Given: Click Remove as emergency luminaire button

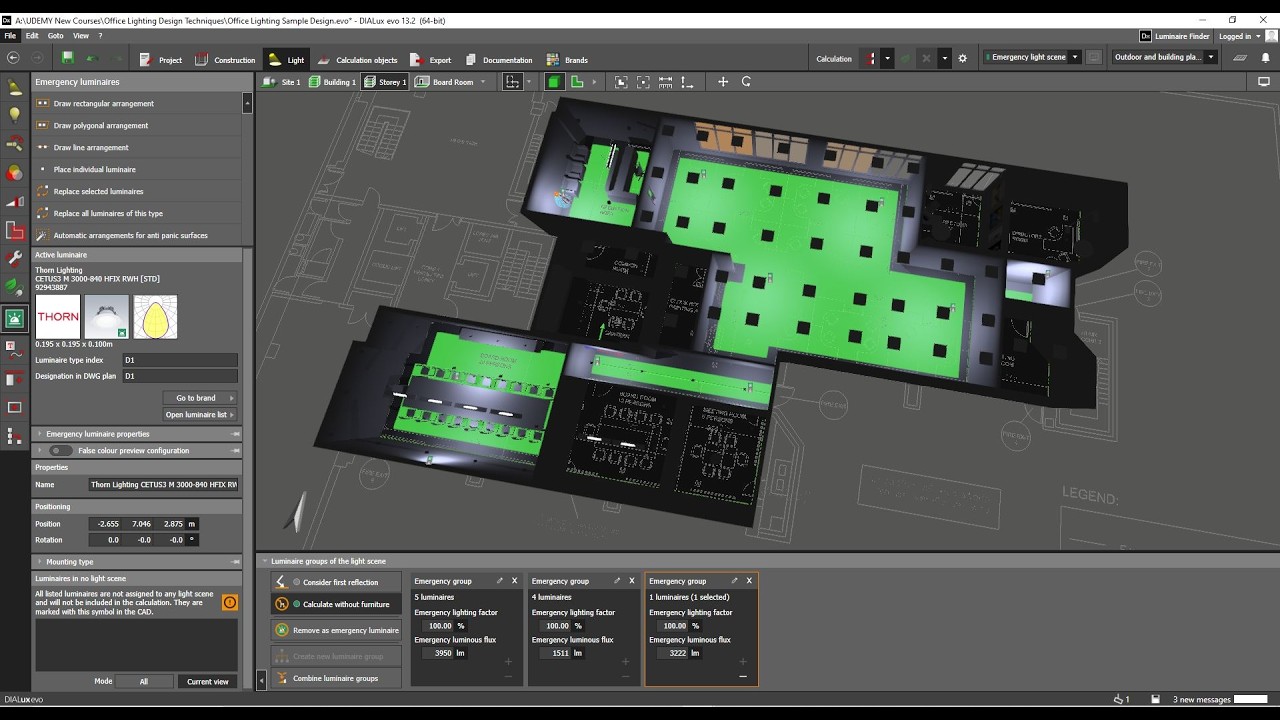Looking at the screenshot, I should [336, 630].
